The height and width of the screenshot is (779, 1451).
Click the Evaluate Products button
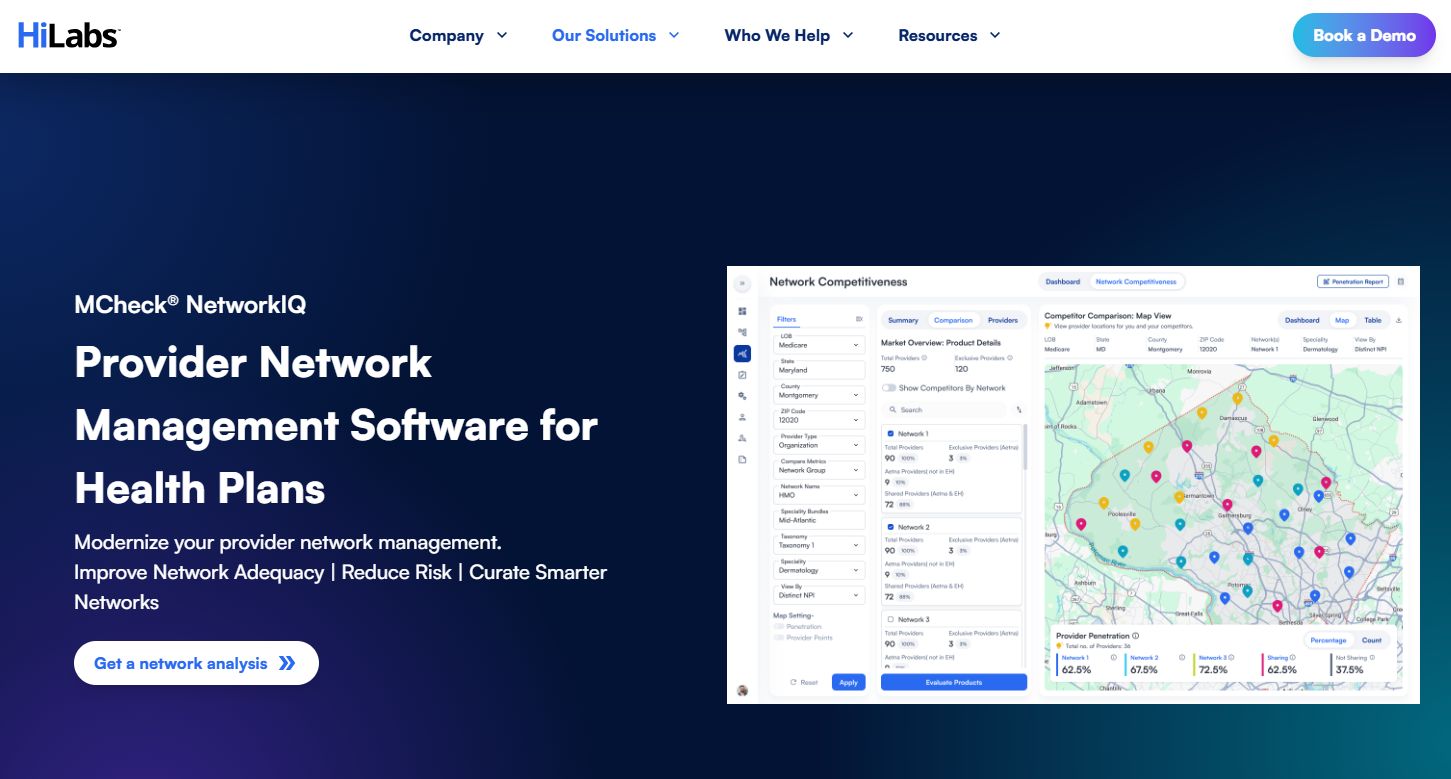[x=954, y=682]
